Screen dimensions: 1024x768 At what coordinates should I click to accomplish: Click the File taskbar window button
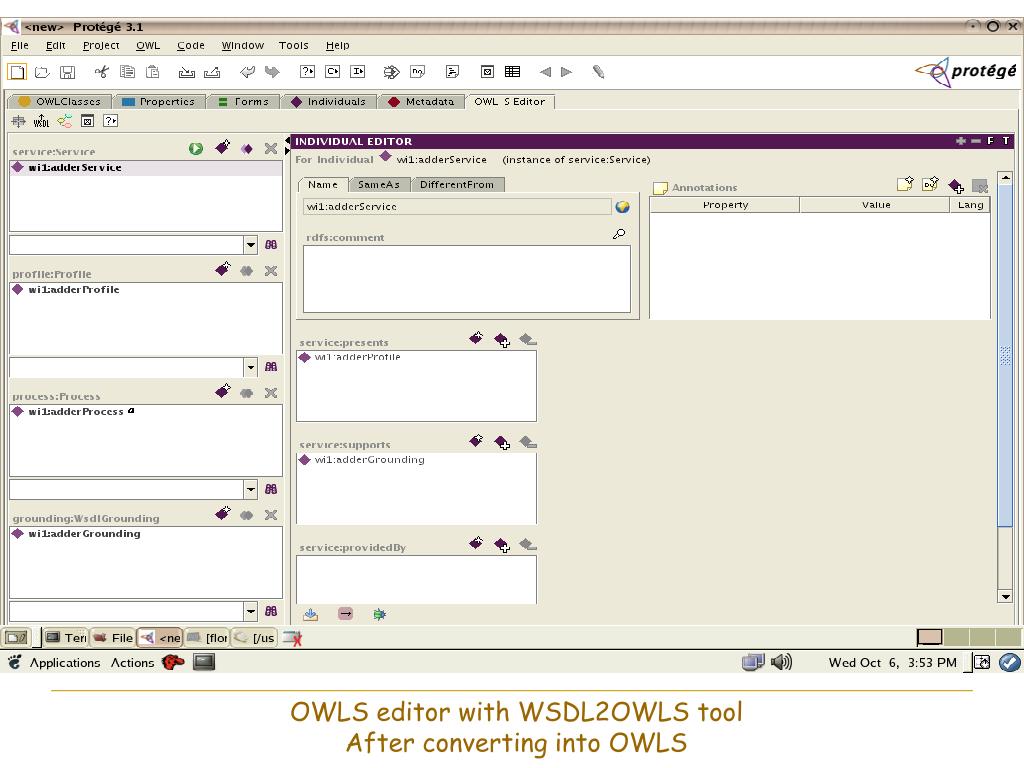point(114,637)
